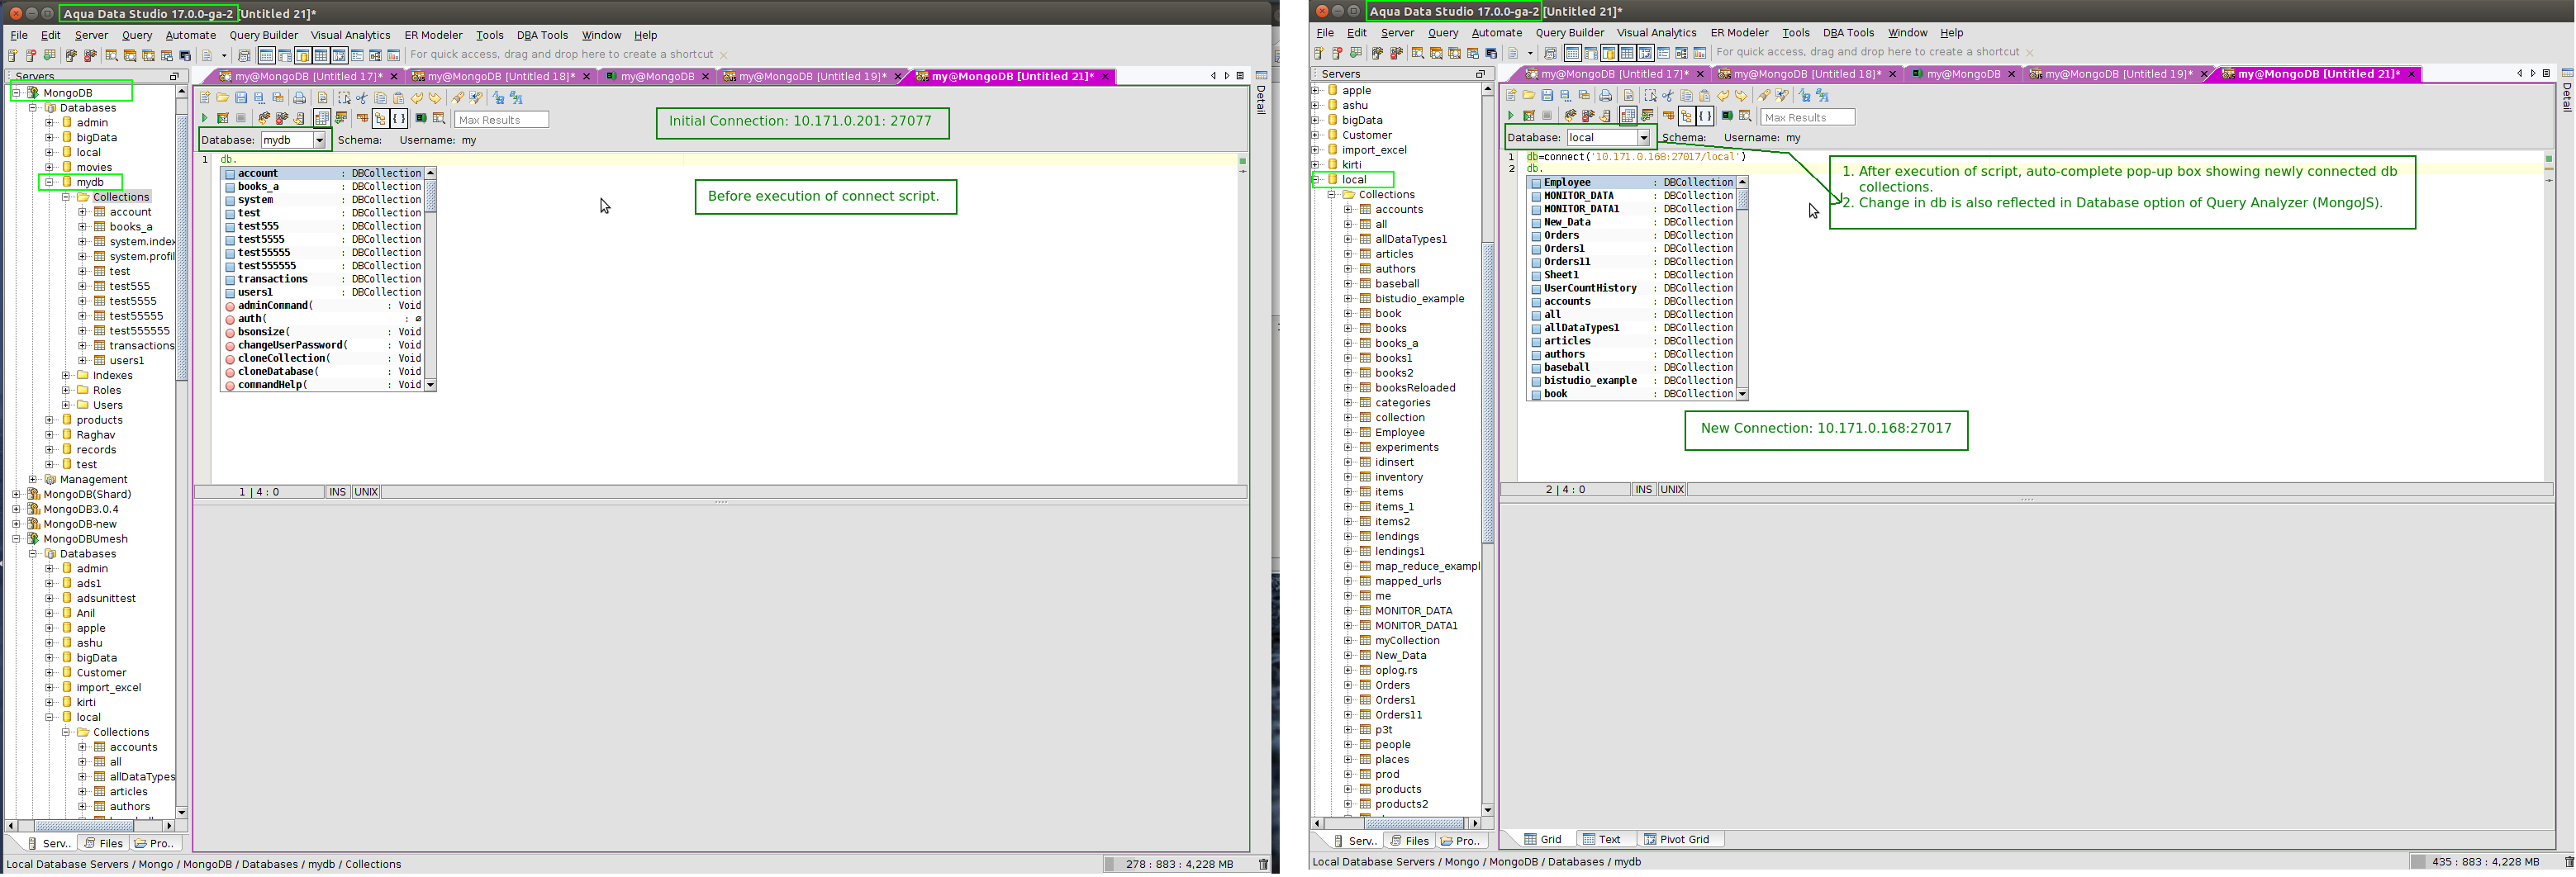This screenshot has width=2576, height=877.
Task: Click Undo arrow in right window editor toolbar
Action: click(1723, 96)
